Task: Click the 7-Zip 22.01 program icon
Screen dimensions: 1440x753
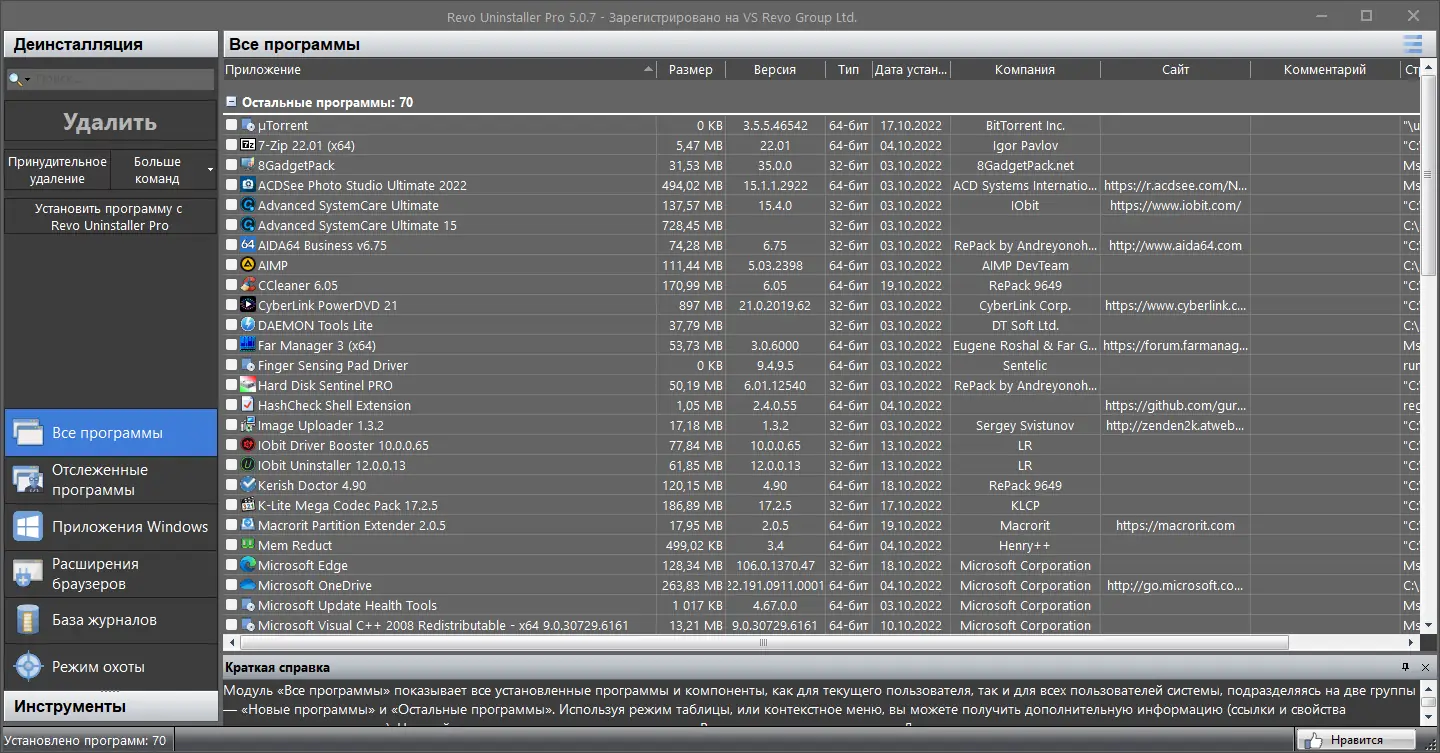Action: (248, 145)
